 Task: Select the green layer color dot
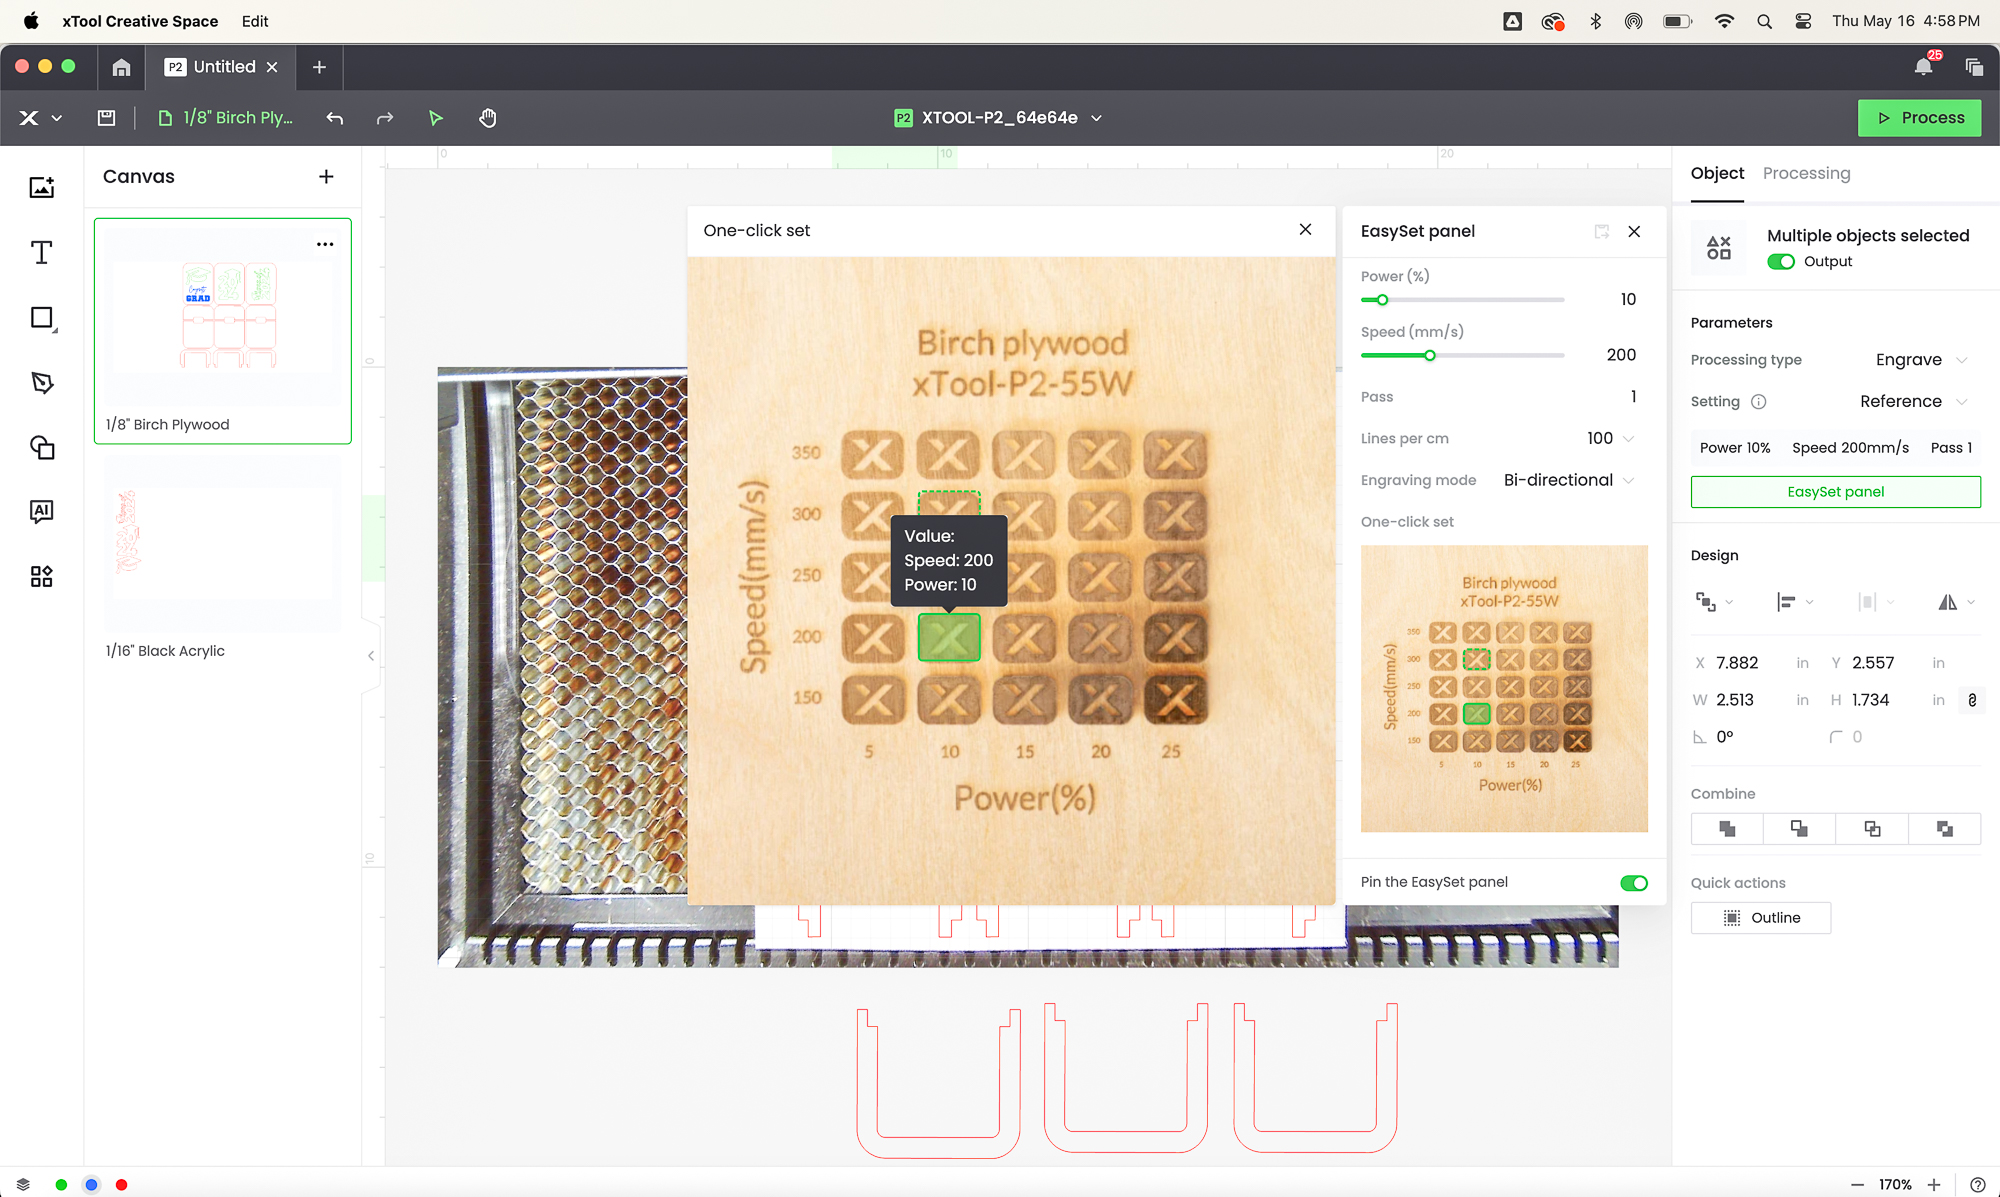click(61, 1184)
